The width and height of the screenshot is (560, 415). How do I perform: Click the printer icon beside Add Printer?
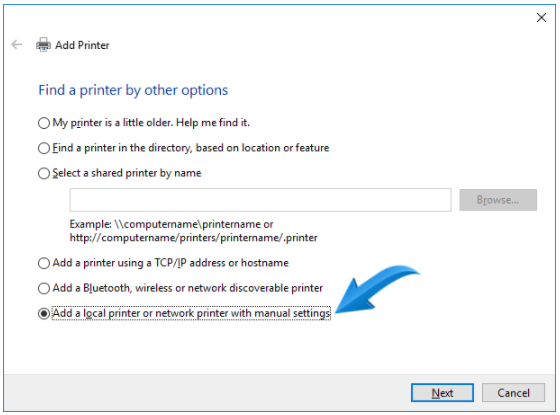43,45
